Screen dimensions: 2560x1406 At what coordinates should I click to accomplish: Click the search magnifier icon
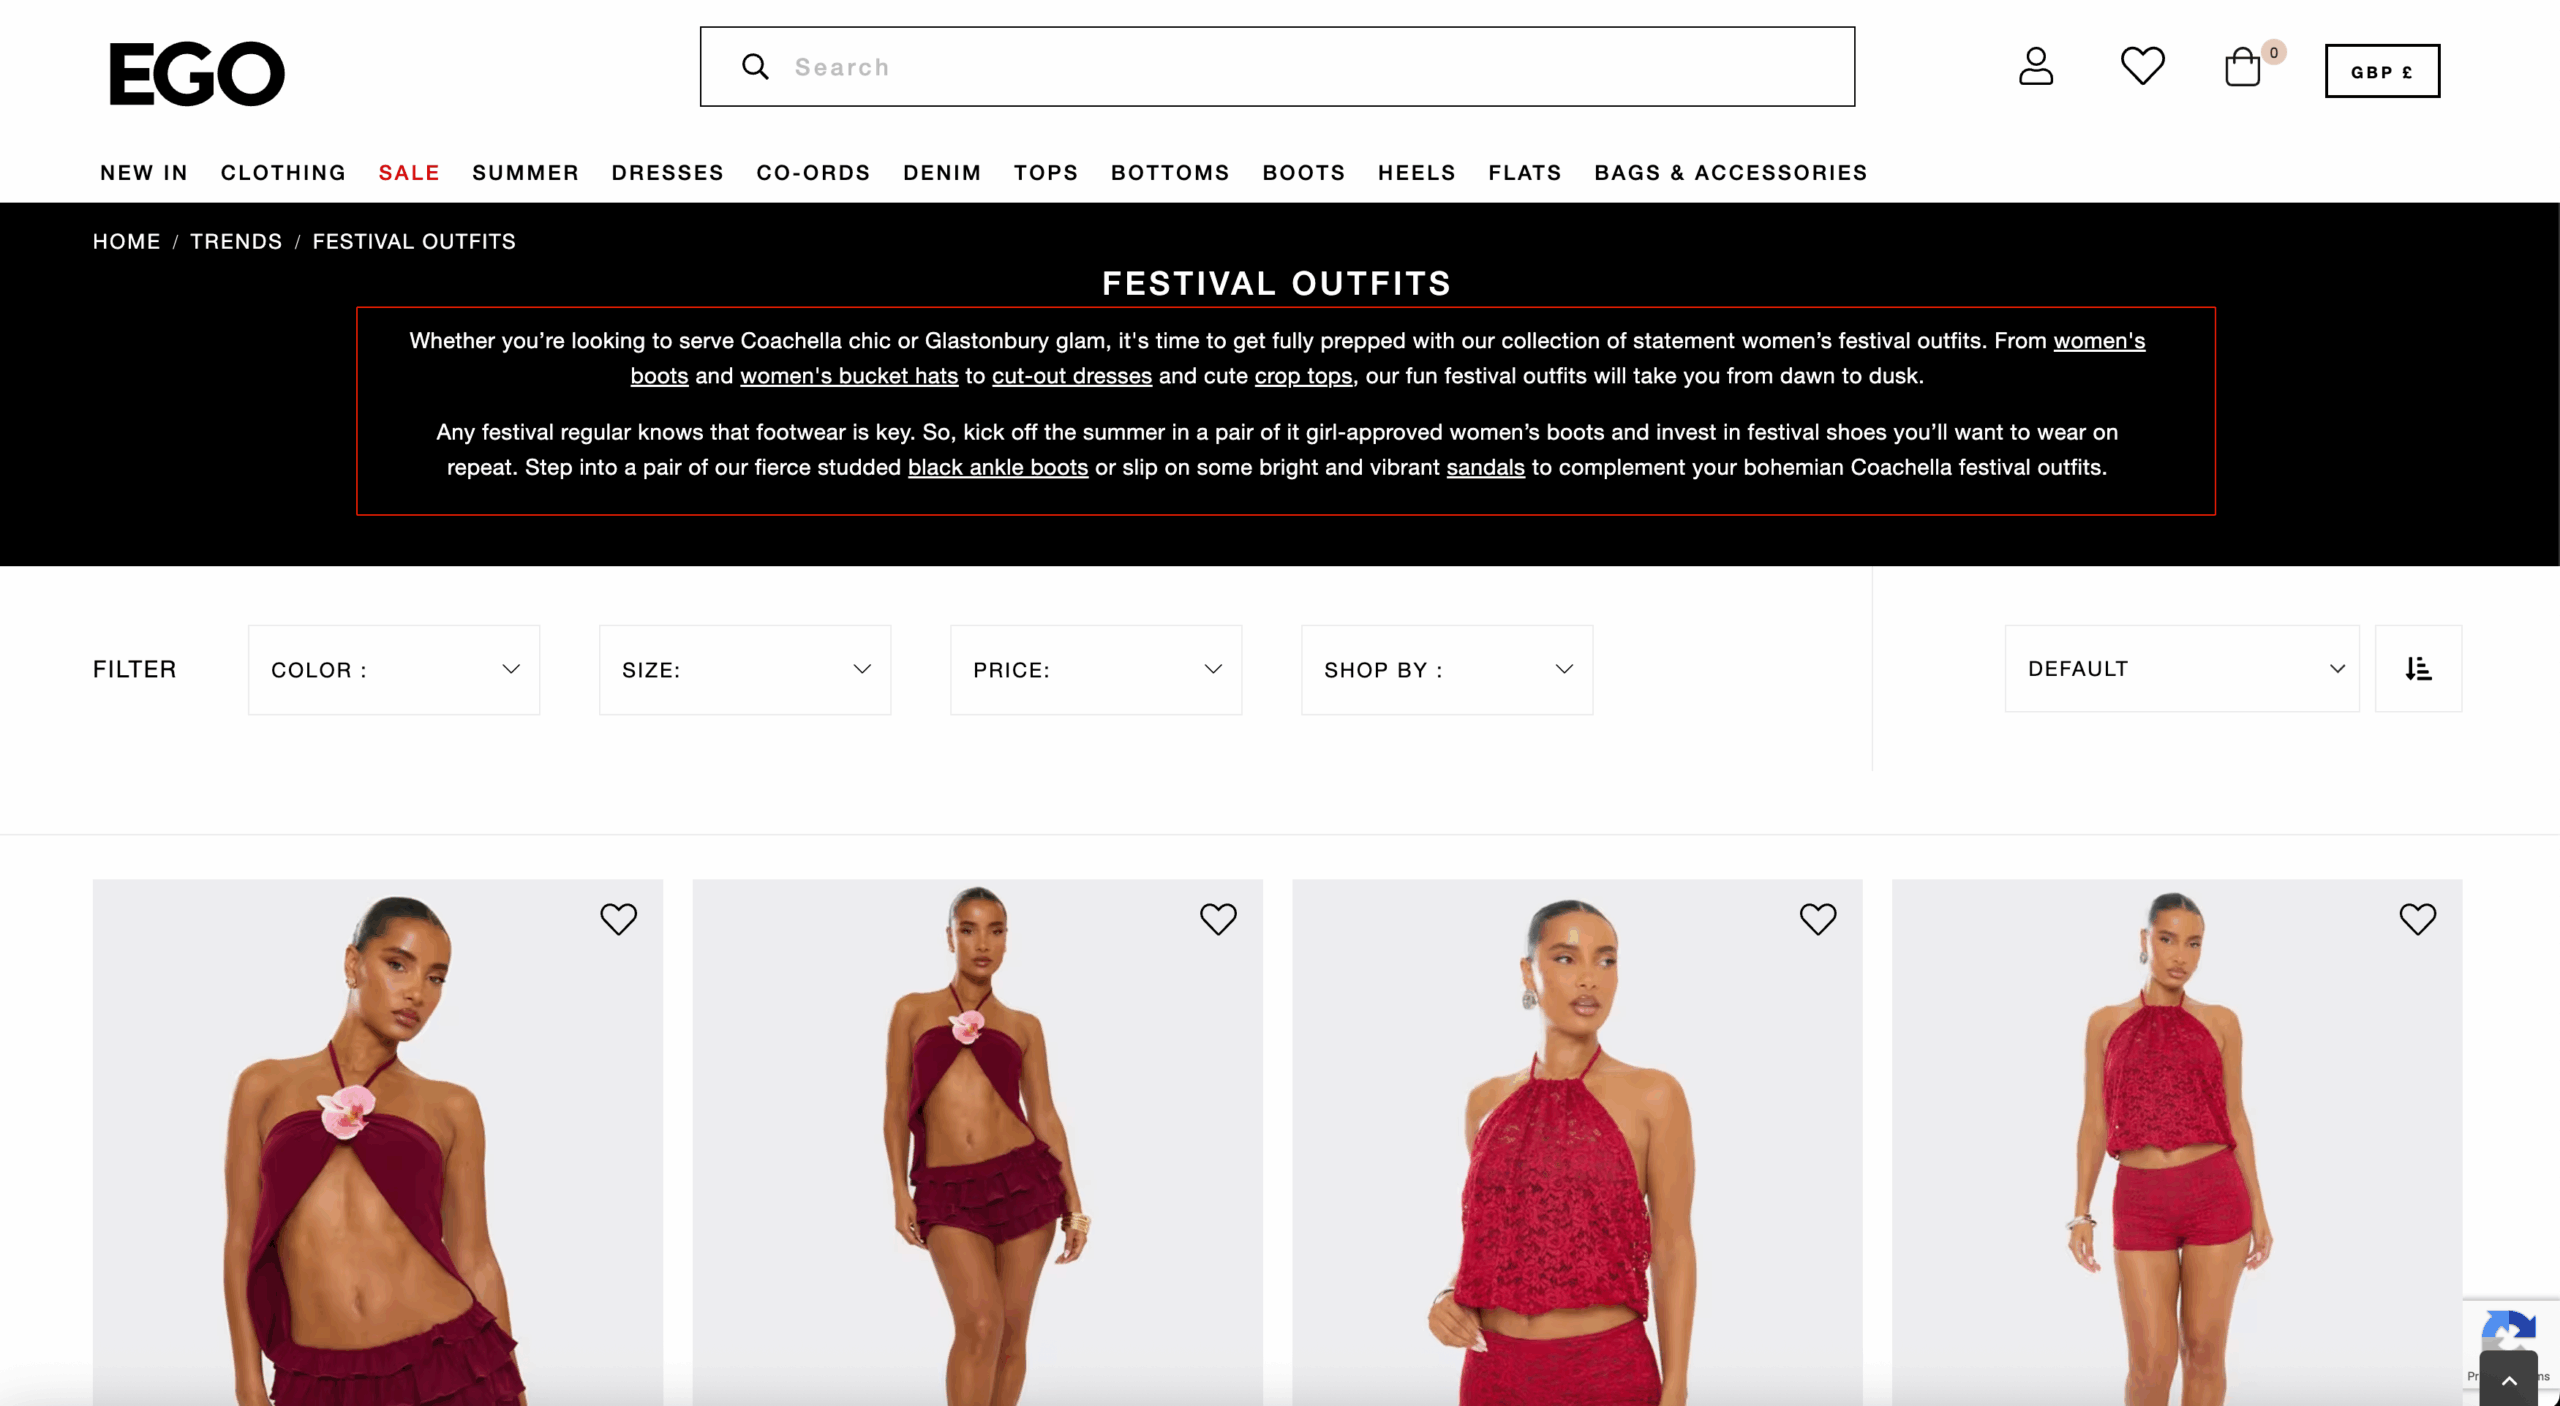pyautogui.click(x=755, y=67)
